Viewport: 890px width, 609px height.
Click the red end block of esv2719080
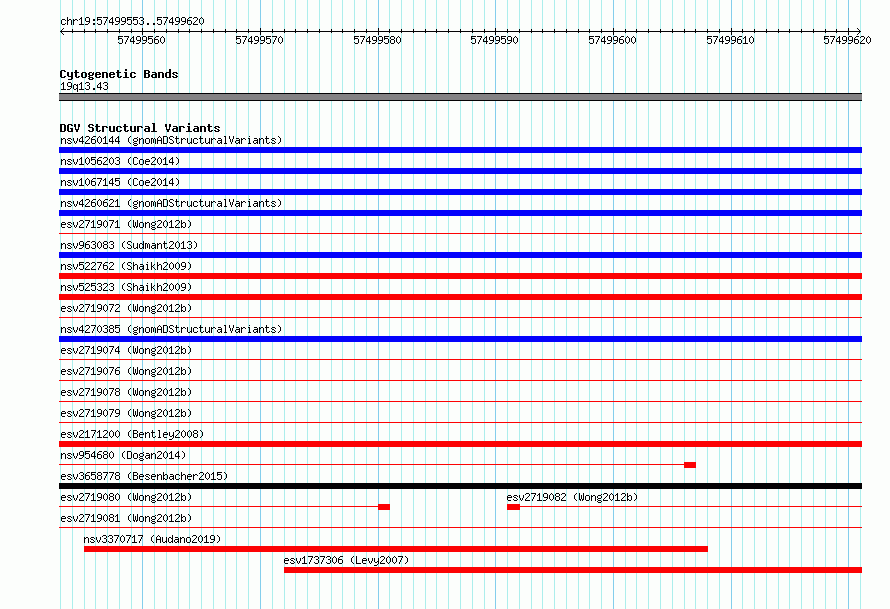[x=384, y=507]
